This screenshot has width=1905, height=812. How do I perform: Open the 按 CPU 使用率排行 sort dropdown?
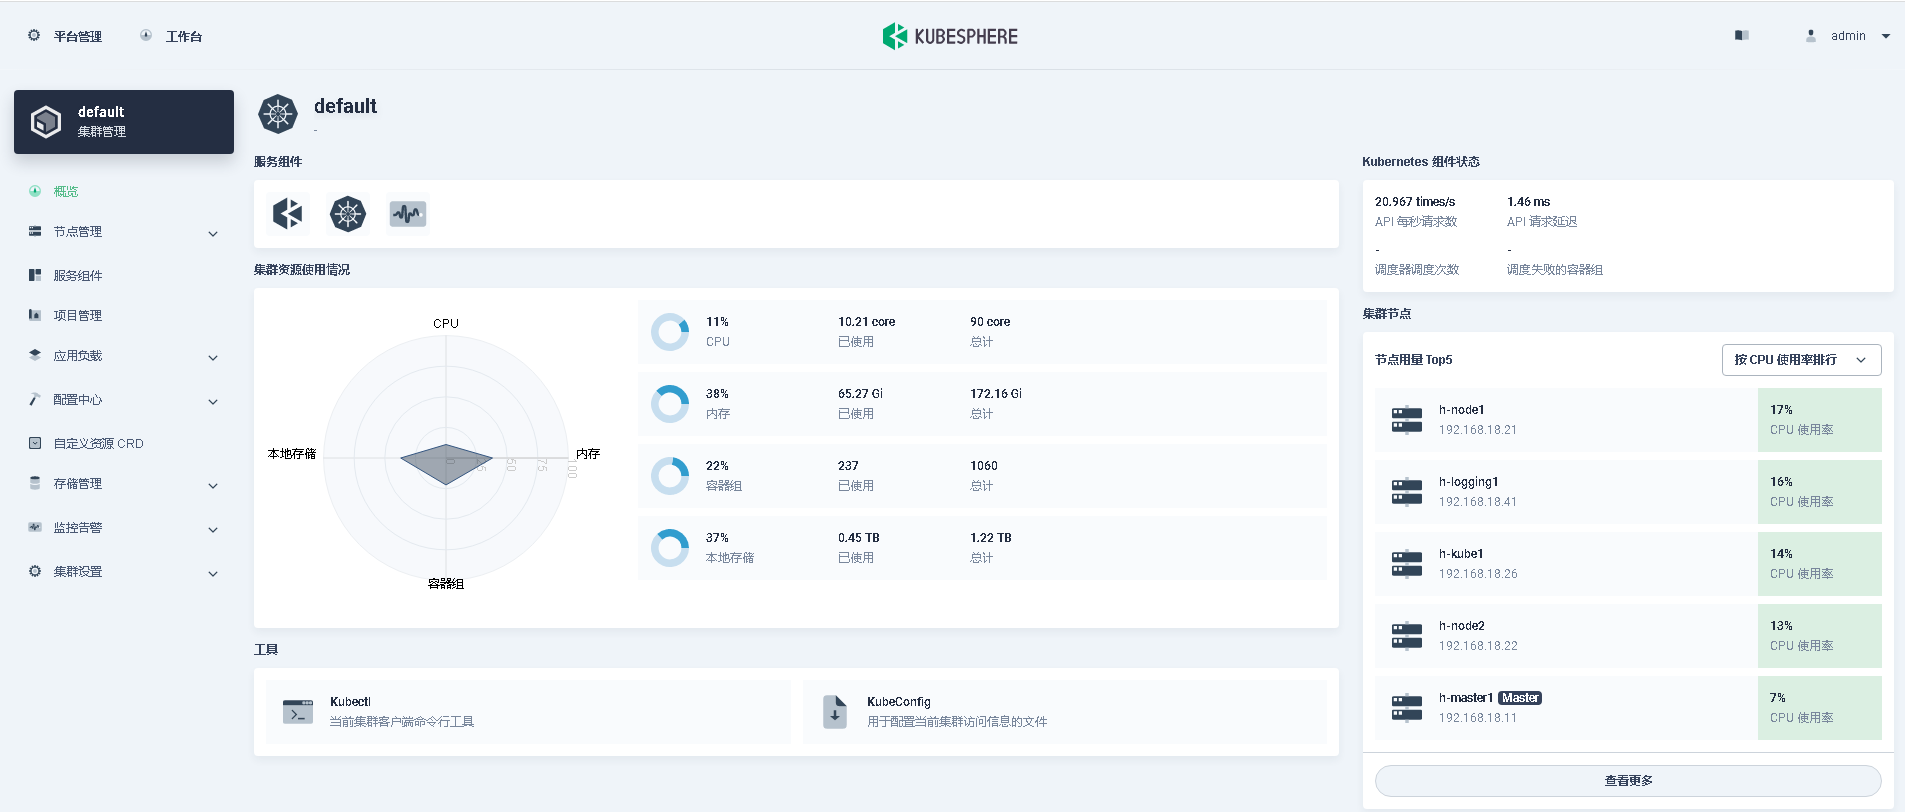1801,360
